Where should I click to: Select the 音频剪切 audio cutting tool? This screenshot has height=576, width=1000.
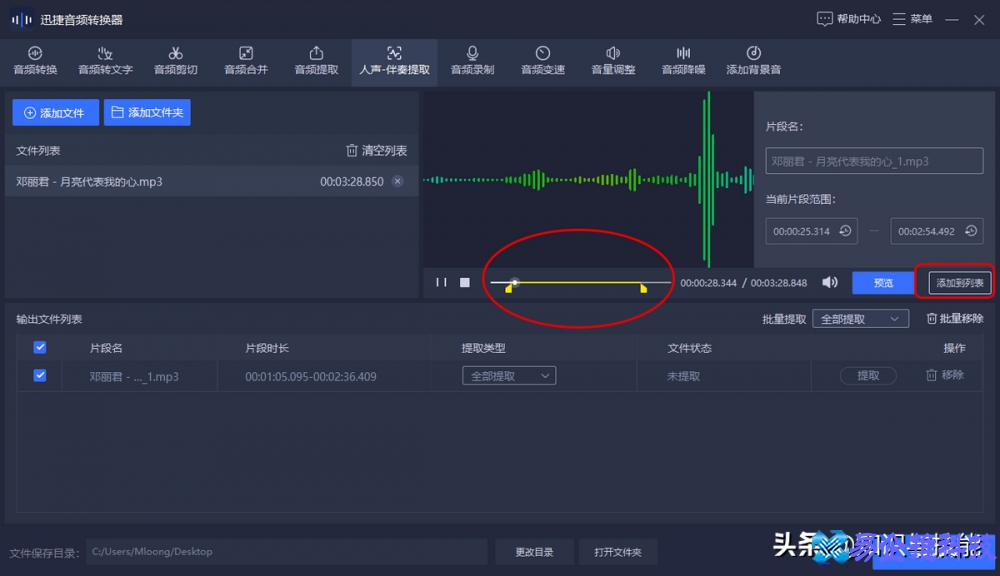[175, 60]
